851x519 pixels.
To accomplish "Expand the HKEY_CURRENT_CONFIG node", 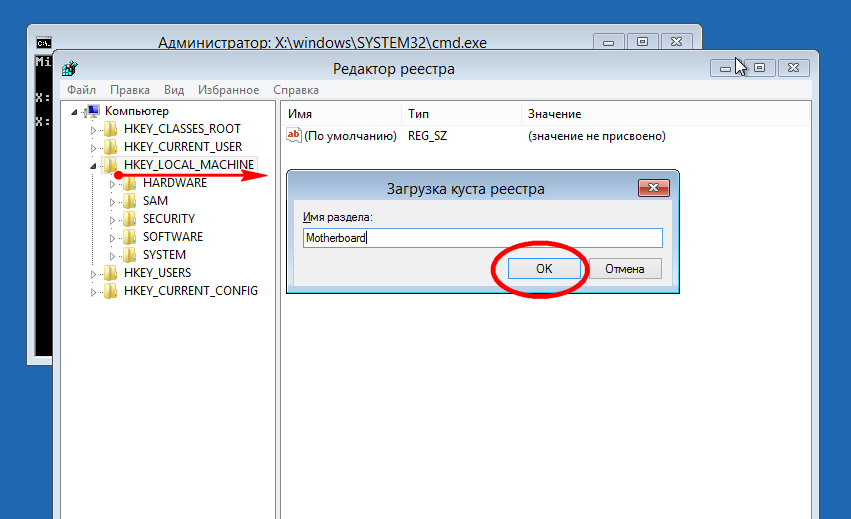I will click(94, 291).
